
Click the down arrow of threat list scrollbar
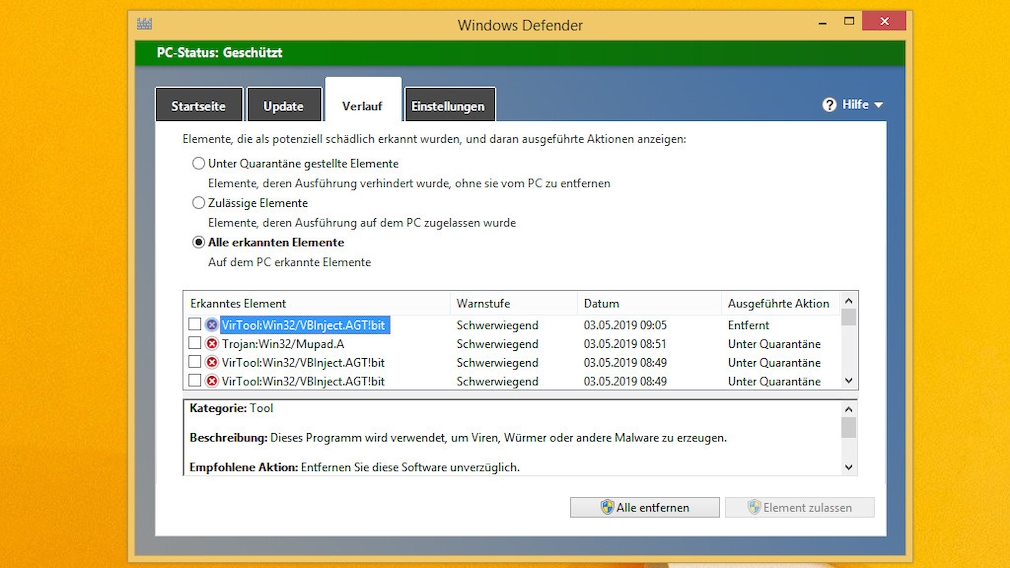[x=848, y=381]
